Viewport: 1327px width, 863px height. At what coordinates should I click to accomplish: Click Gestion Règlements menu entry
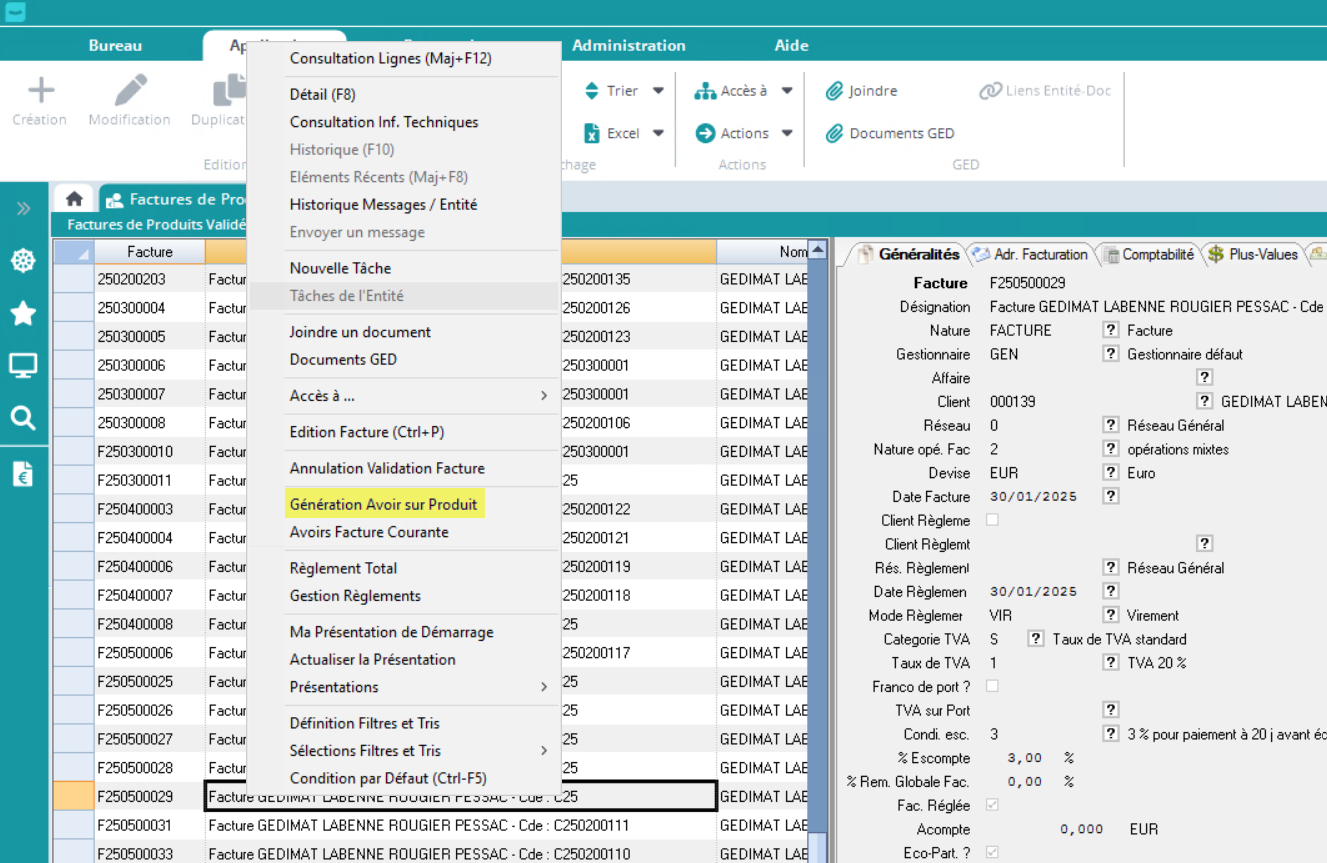tap(355, 596)
